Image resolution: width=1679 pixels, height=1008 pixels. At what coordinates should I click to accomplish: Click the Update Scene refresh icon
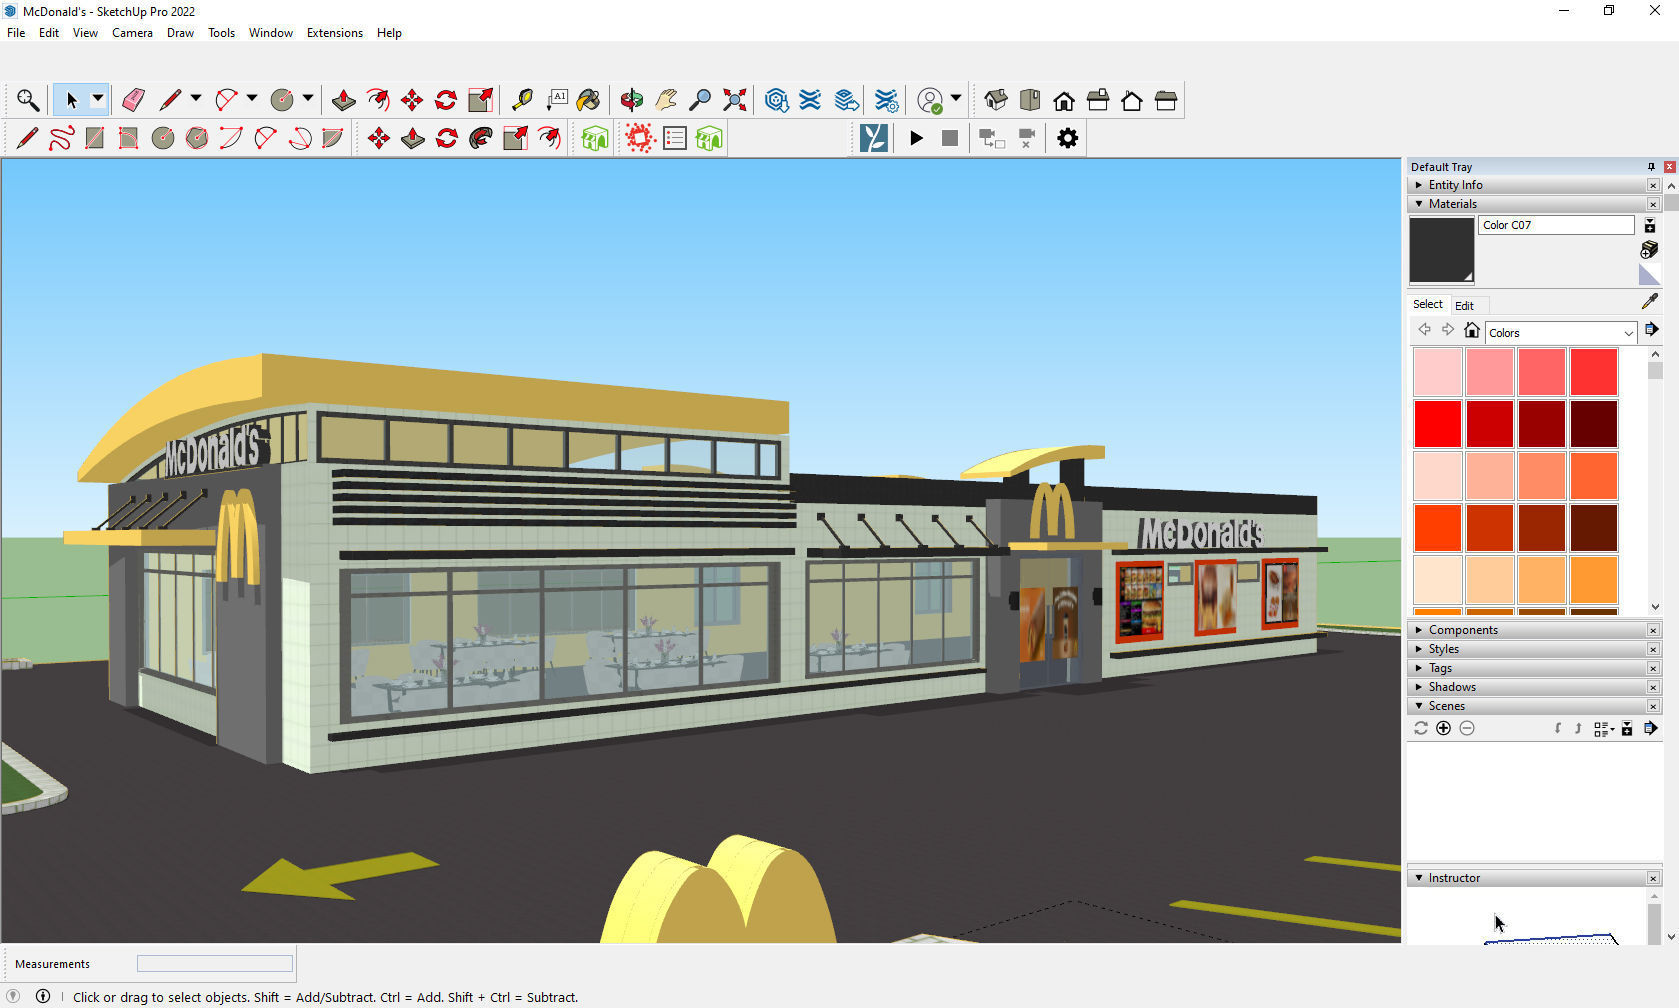pos(1421,728)
